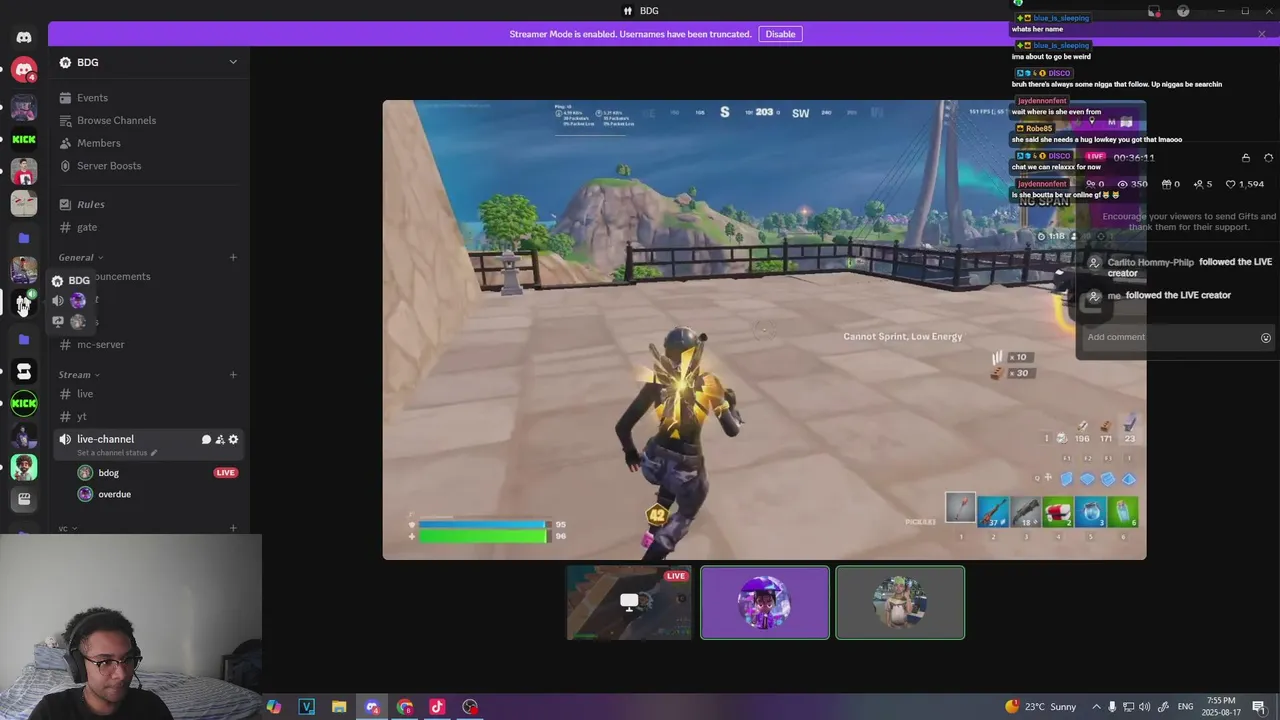This screenshot has width=1280, height=720.
Task: Open Windows notification center icon
Action: (1259, 707)
